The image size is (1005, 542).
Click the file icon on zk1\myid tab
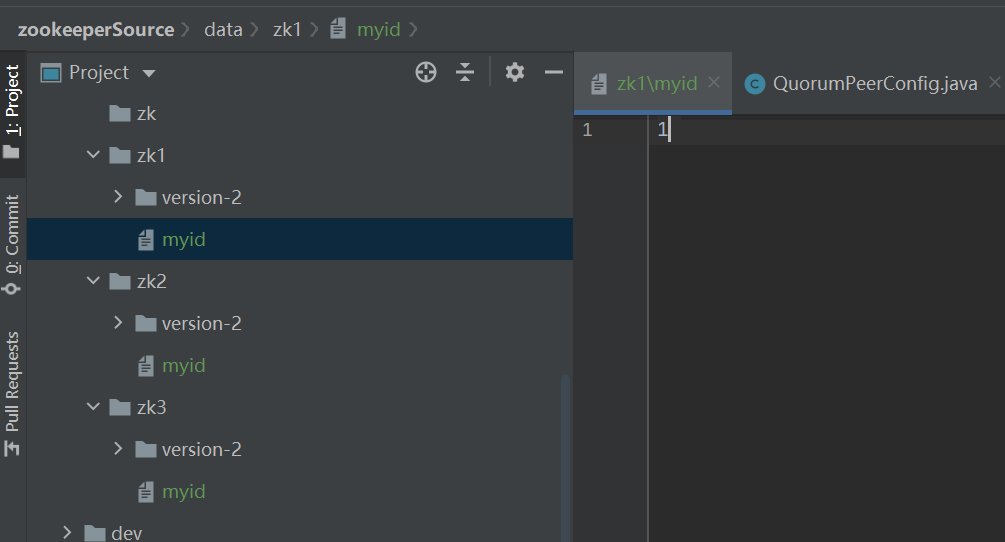[599, 84]
